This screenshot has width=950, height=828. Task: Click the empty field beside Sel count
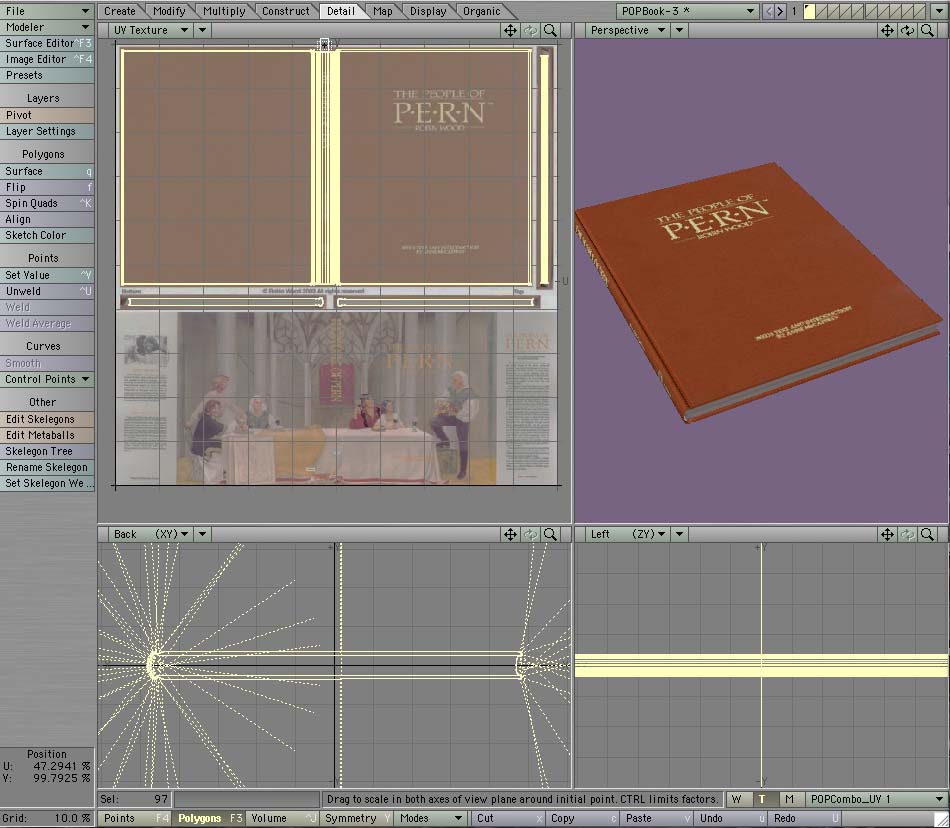pyautogui.click(x=246, y=800)
